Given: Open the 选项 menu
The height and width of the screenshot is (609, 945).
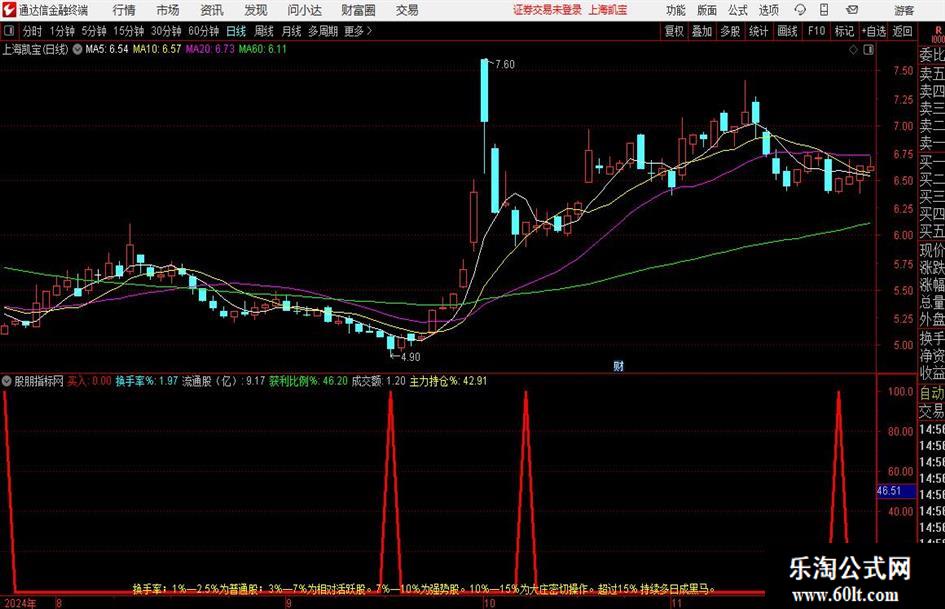Looking at the screenshot, I should [768, 10].
